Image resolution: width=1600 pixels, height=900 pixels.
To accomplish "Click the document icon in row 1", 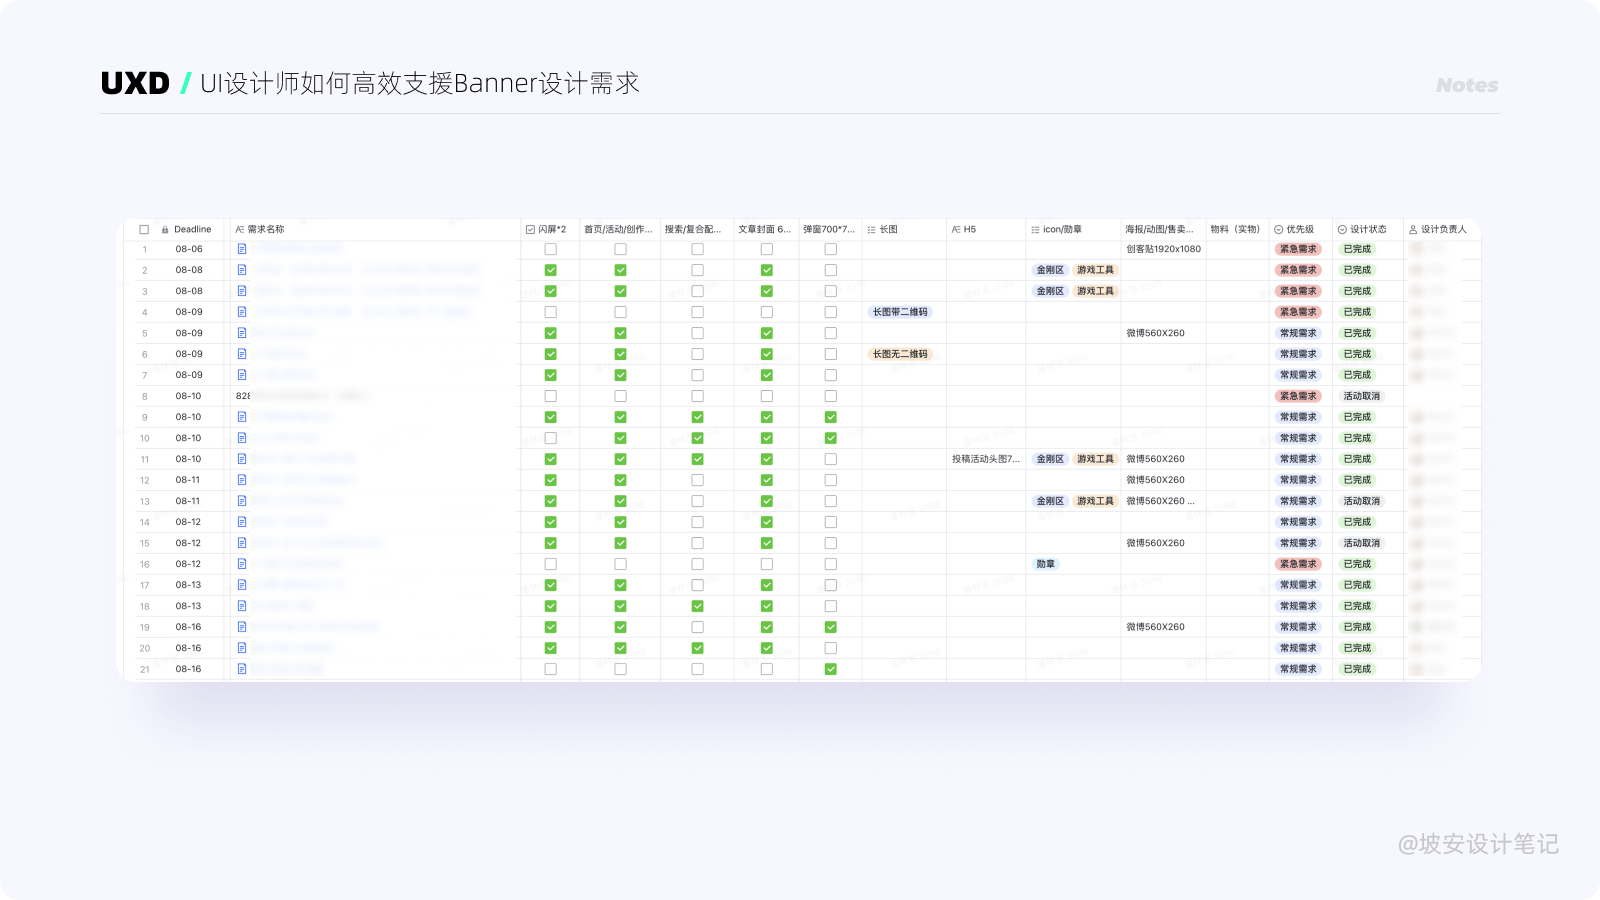I will [242, 249].
